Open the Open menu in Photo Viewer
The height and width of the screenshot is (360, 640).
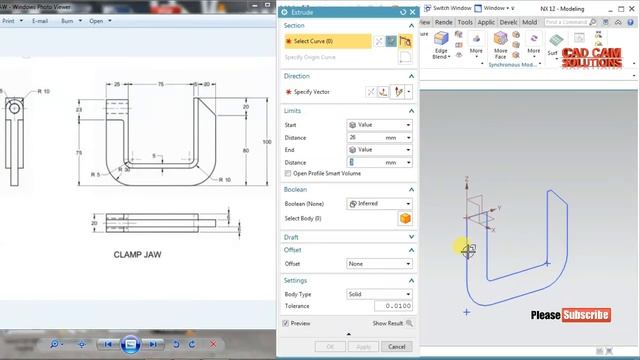pyautogui.click(x=100, y=21)
